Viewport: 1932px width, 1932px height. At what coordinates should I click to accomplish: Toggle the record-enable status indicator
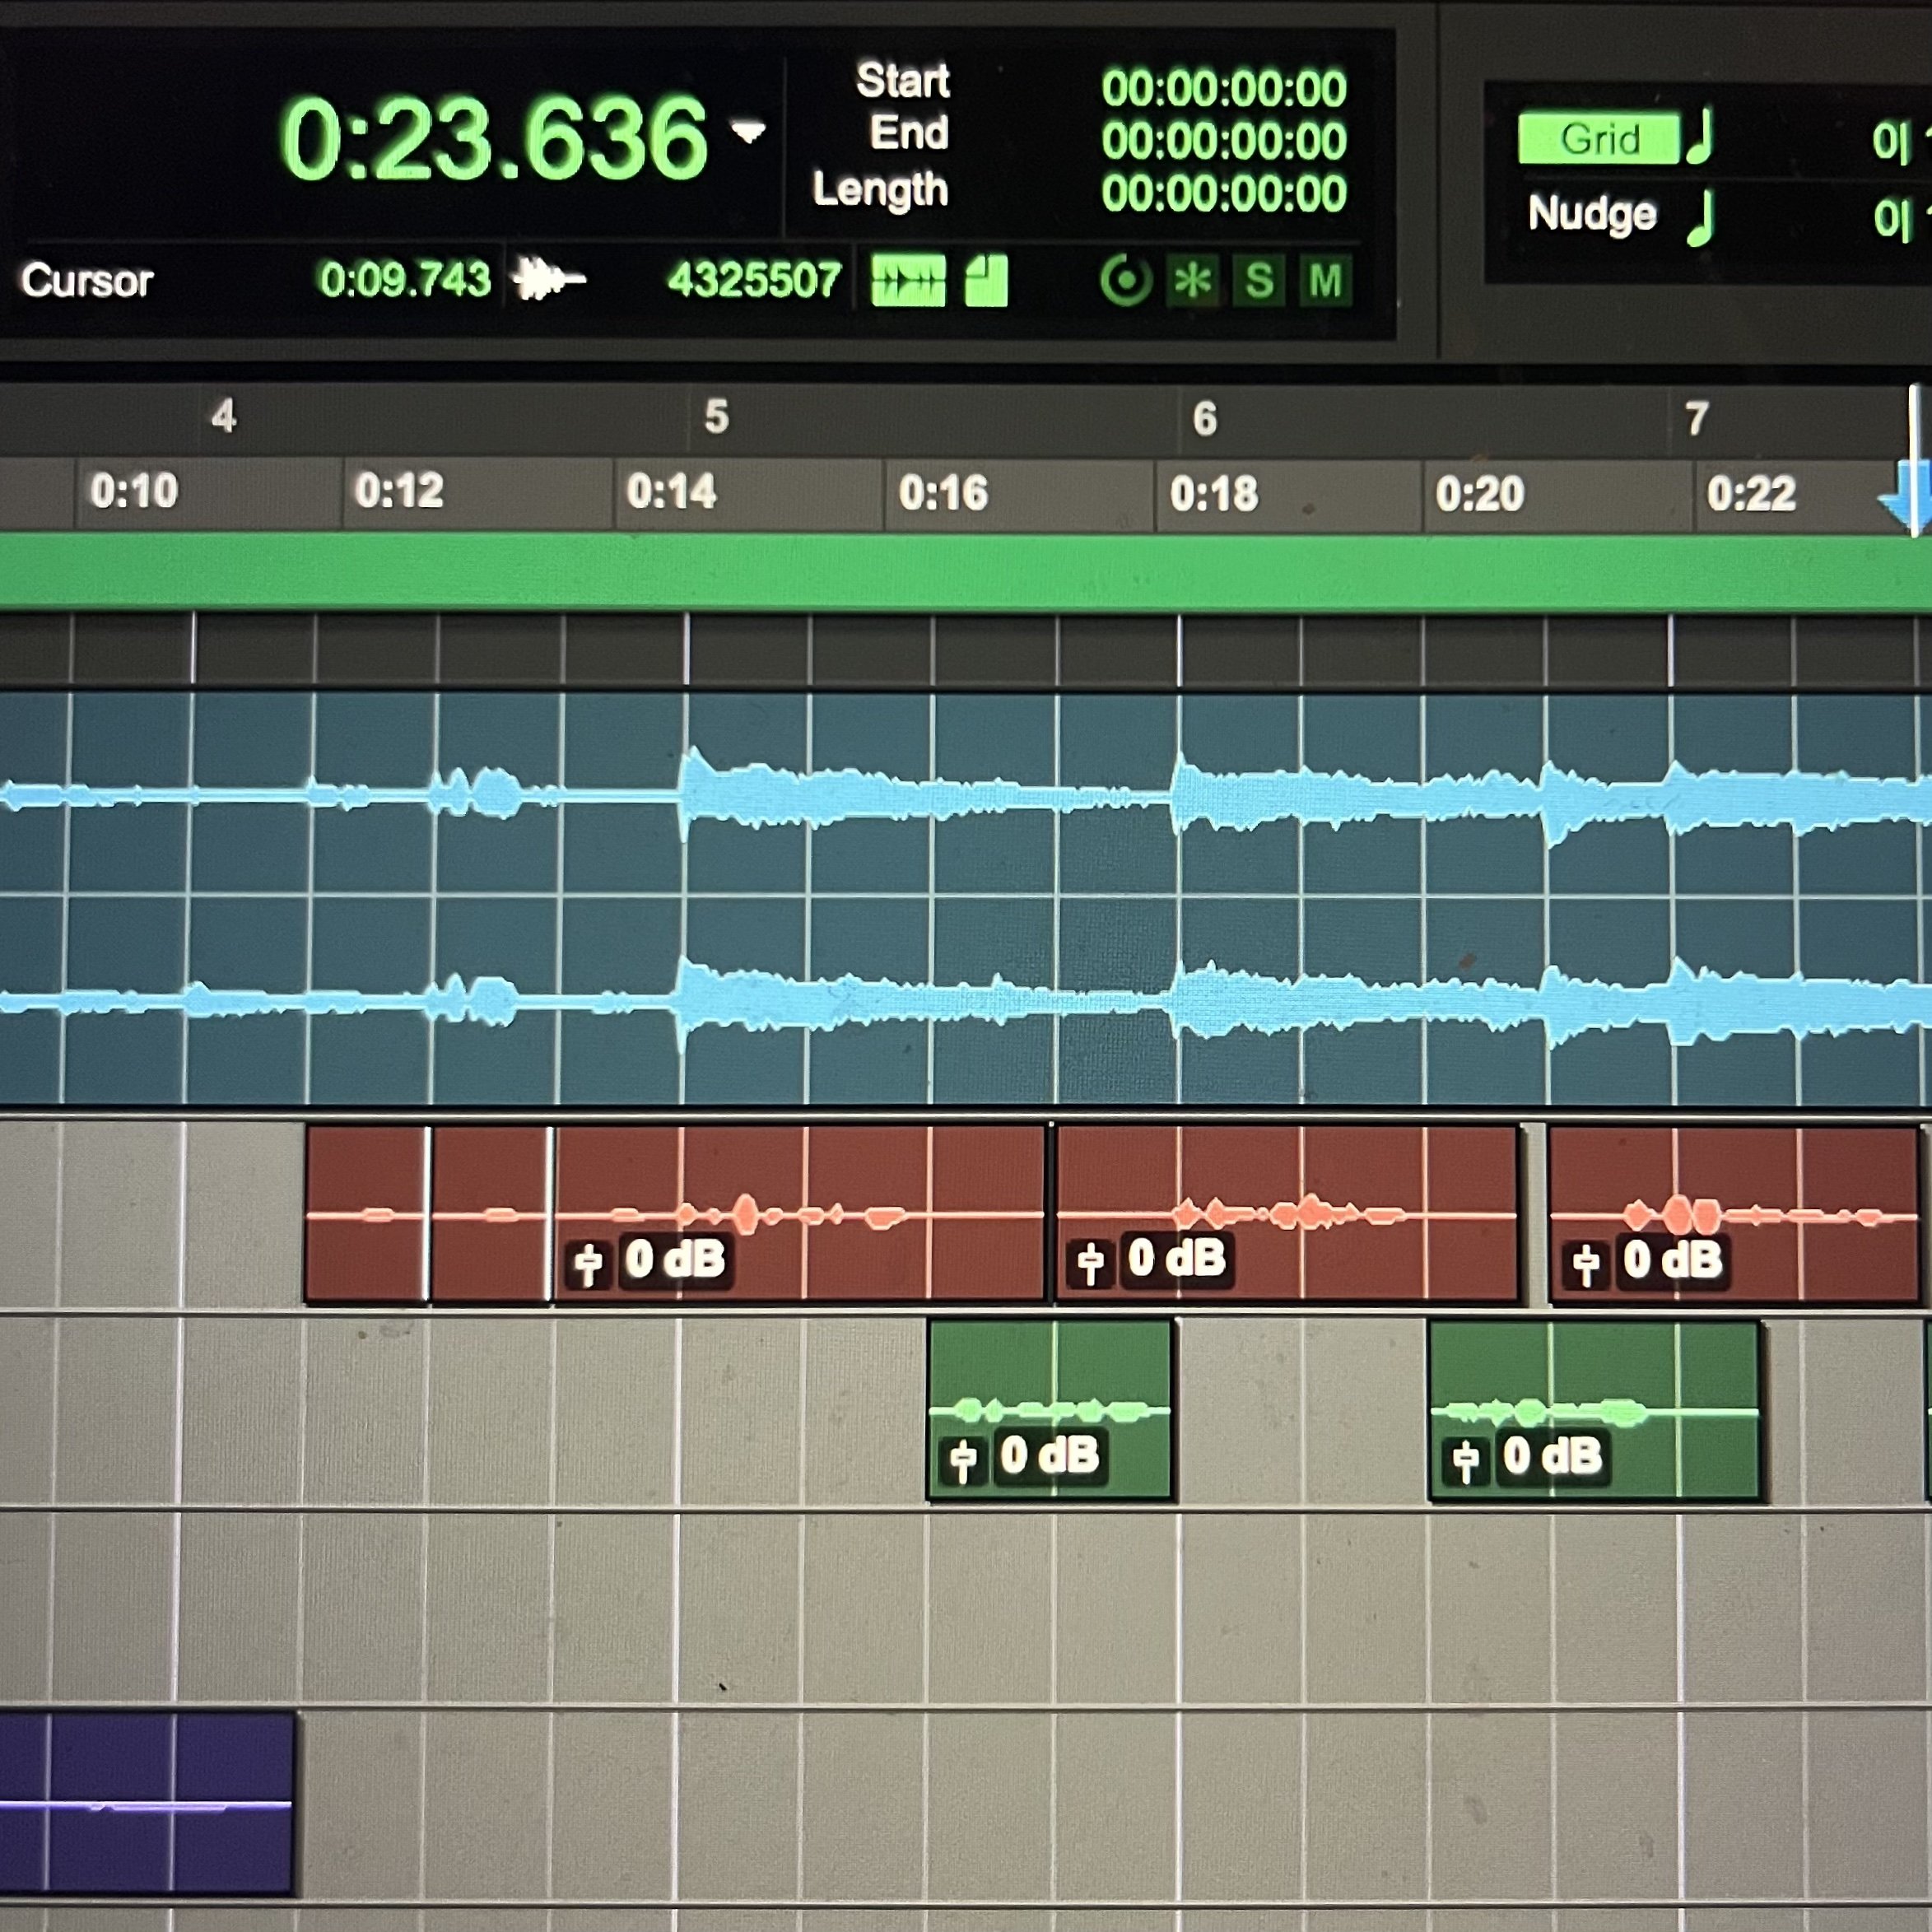(x=1126, y=280)
